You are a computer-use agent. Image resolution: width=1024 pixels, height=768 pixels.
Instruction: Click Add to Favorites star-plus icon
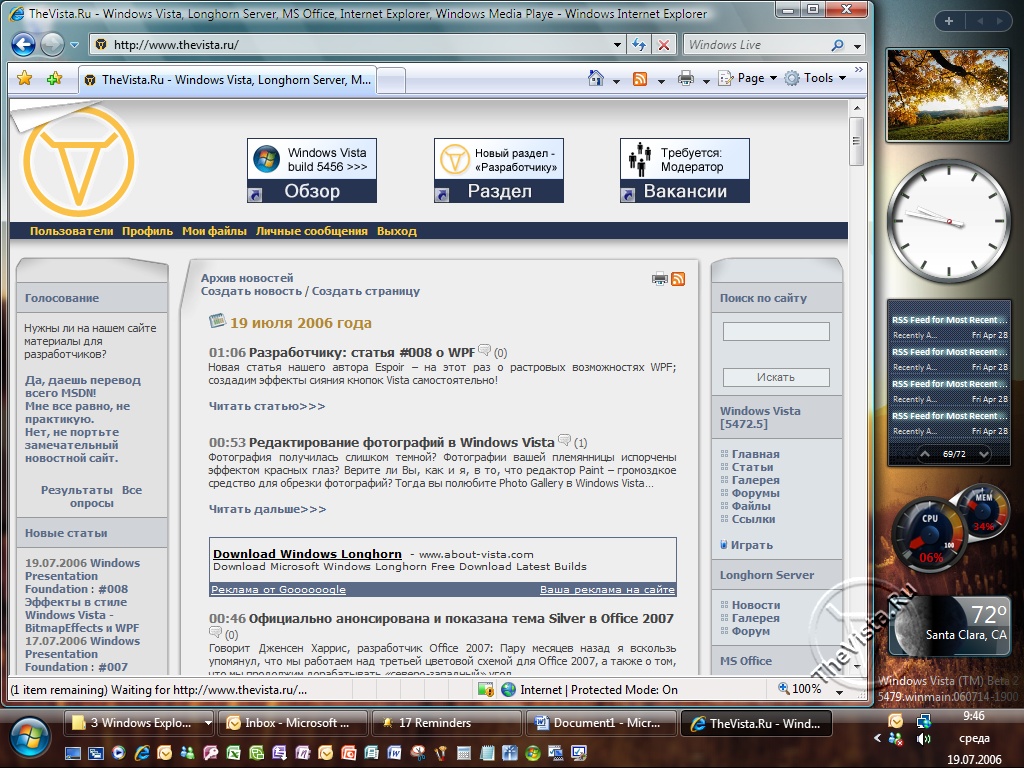coord(54,79)
